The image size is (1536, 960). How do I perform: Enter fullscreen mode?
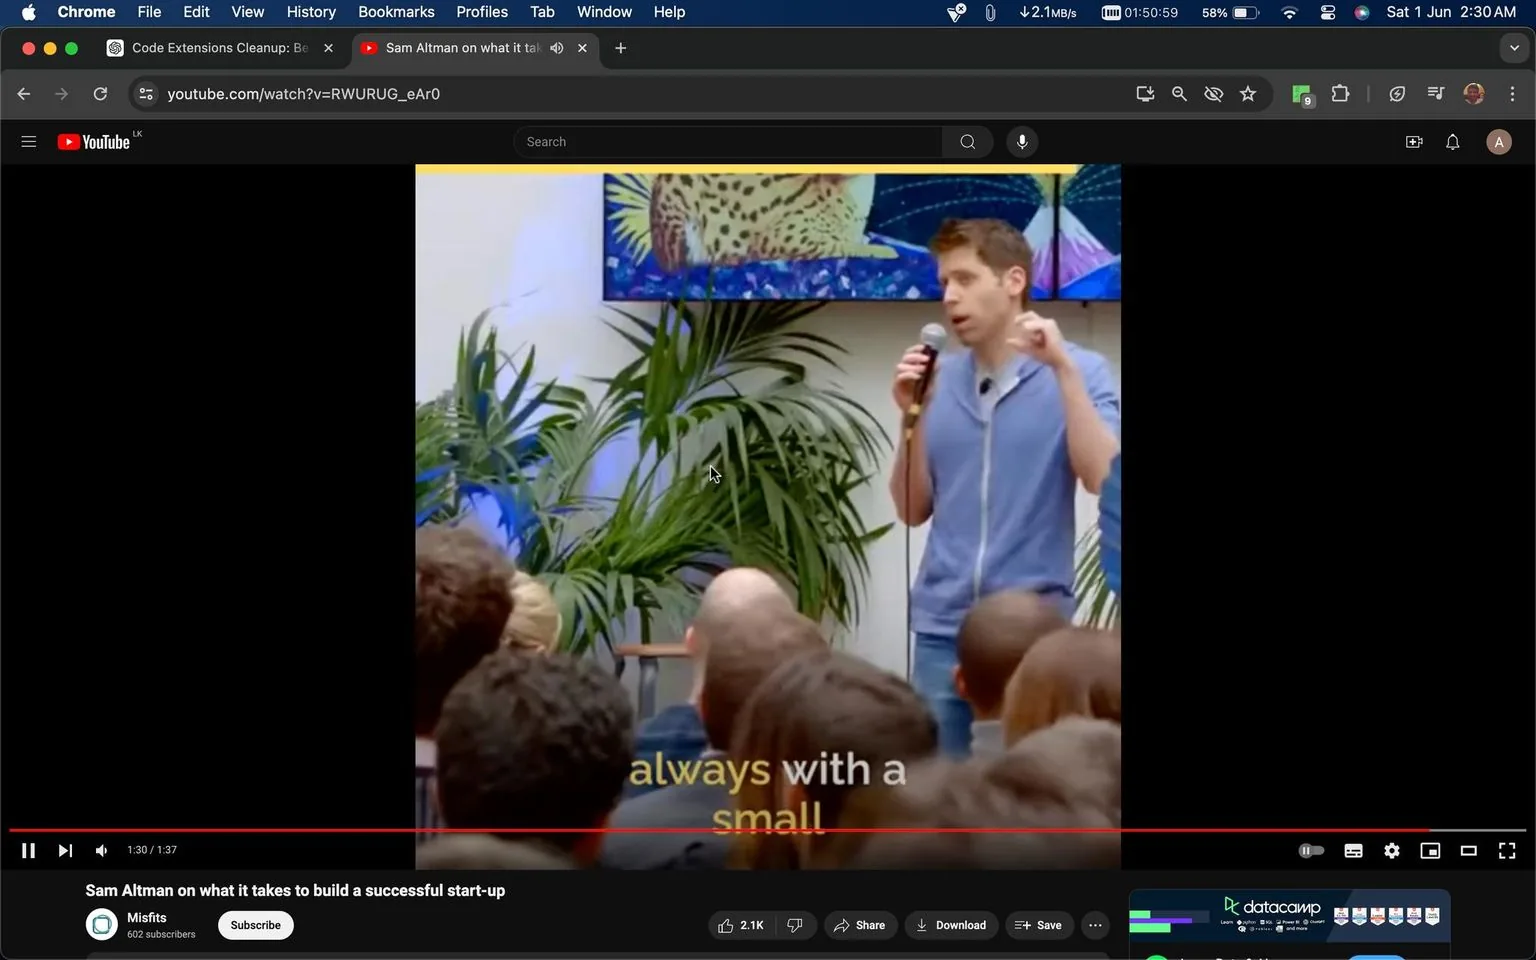[x=1506, y=850]
